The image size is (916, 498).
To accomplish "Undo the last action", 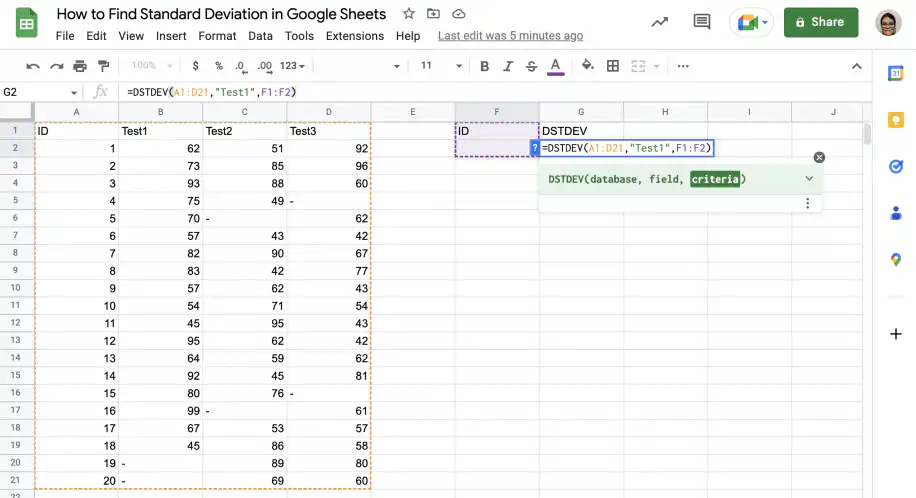I will [x=33, y=66].
